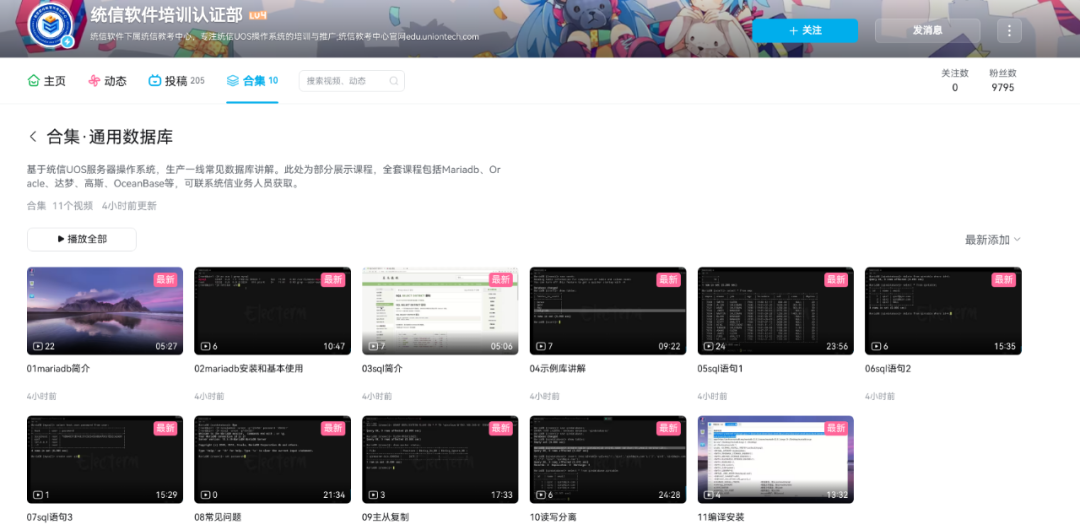Open the 投稿 205 tab
Viewport: 1080px width, 530px height.
tap(176, 81)
